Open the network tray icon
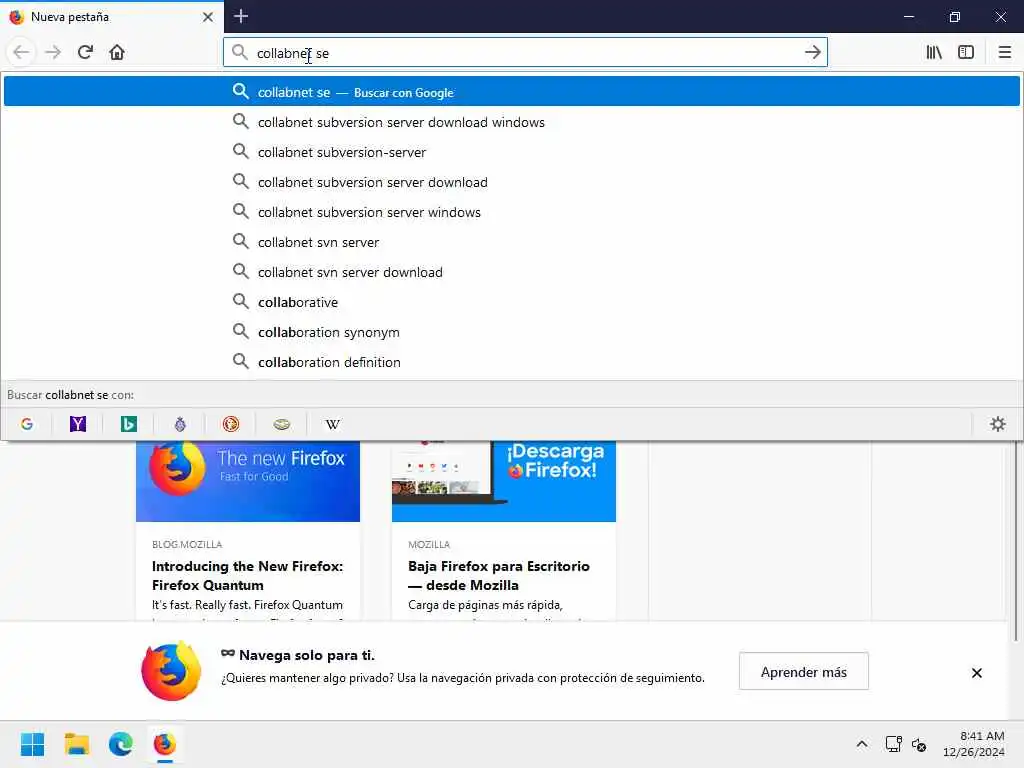1024x768 pixels. point(893,744)
